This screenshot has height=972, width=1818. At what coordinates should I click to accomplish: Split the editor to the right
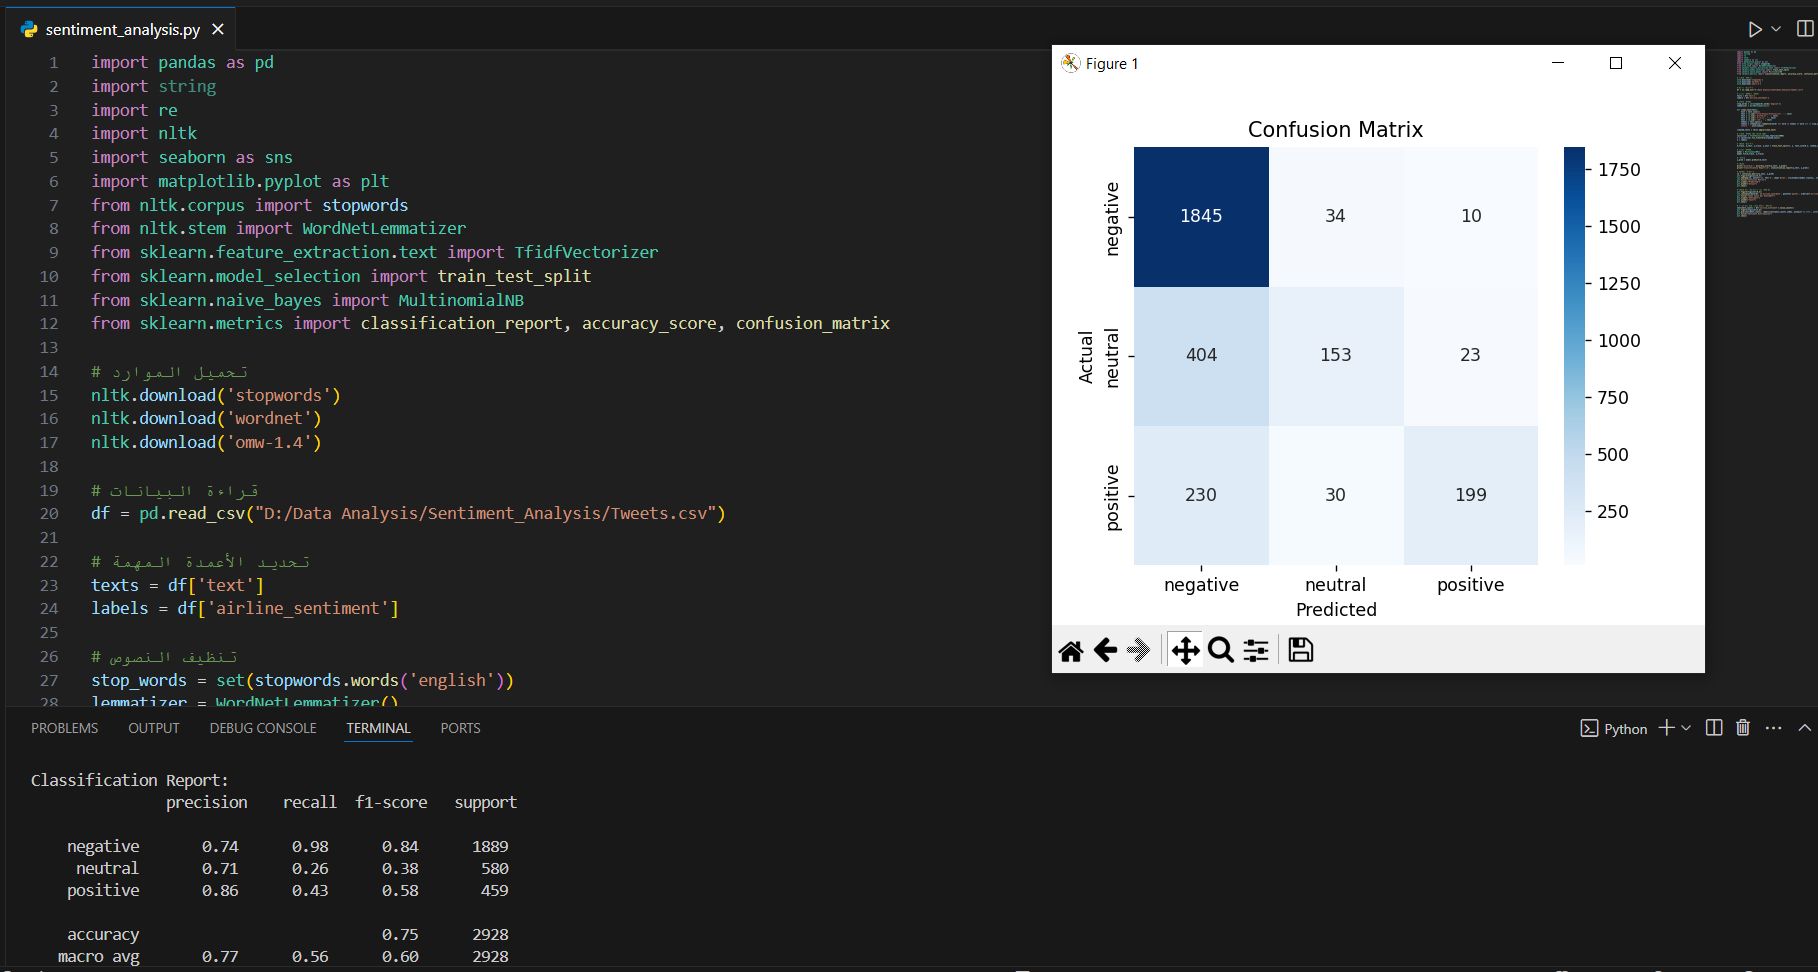[x=1805, y=29]
